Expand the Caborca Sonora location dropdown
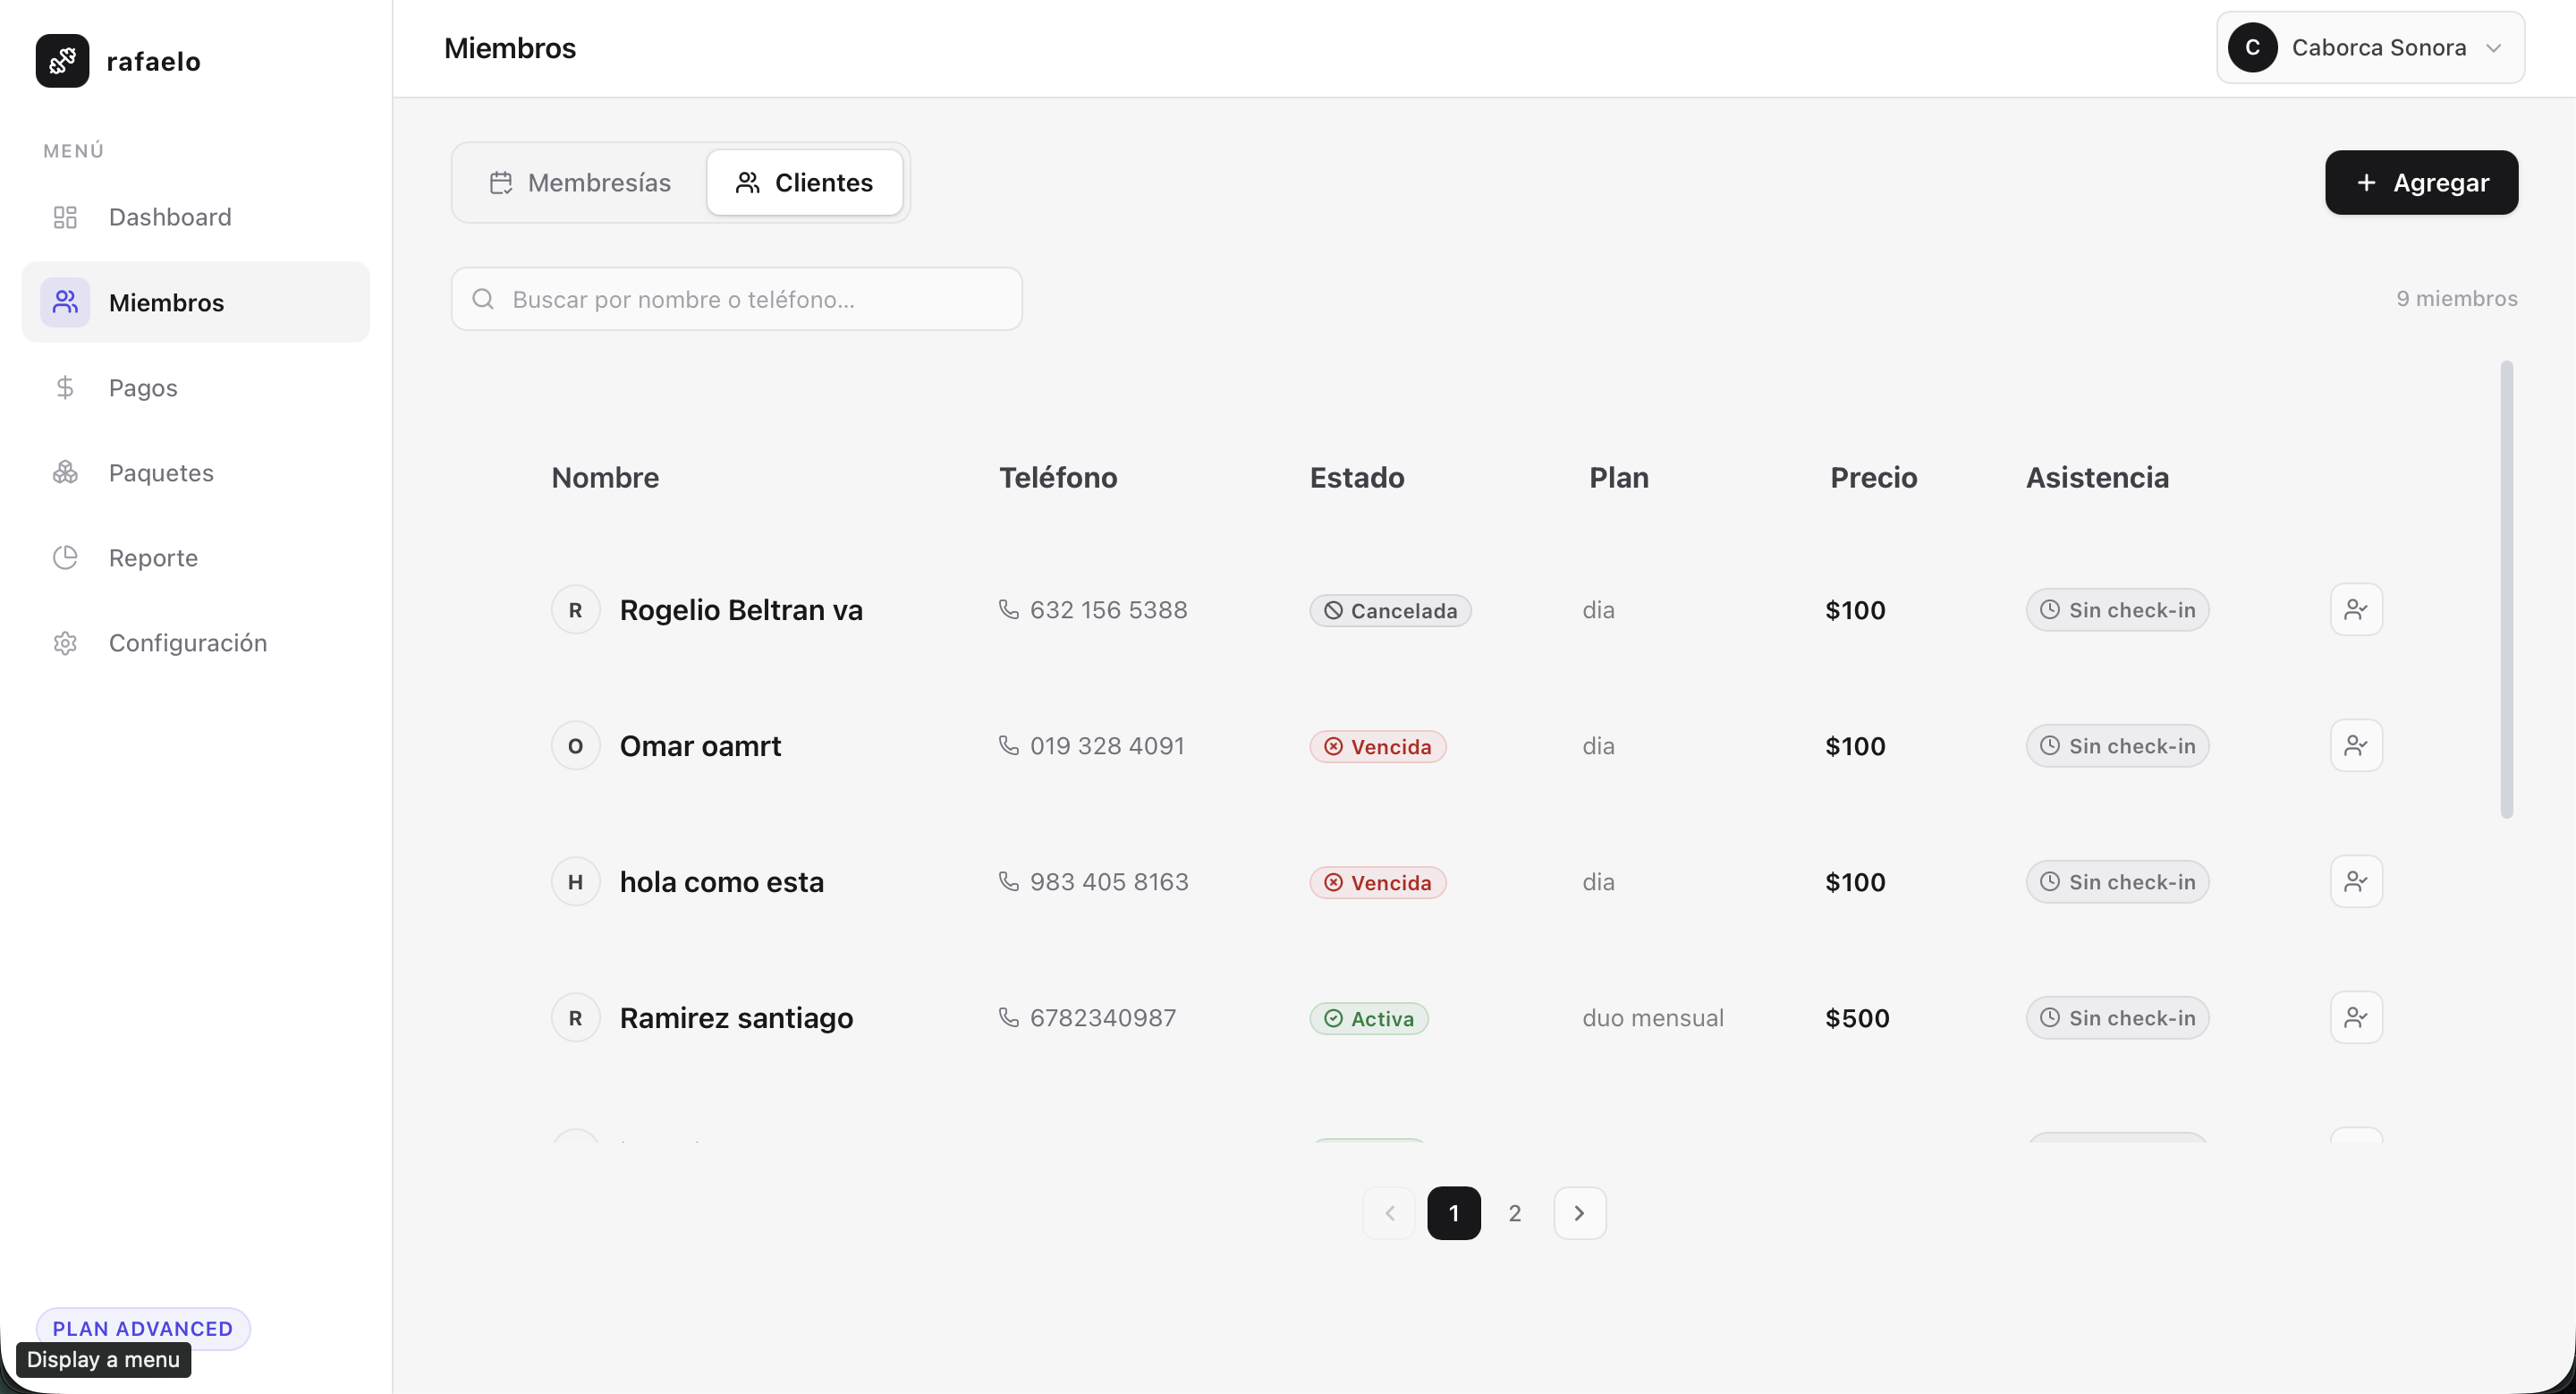 [2370, 48]
